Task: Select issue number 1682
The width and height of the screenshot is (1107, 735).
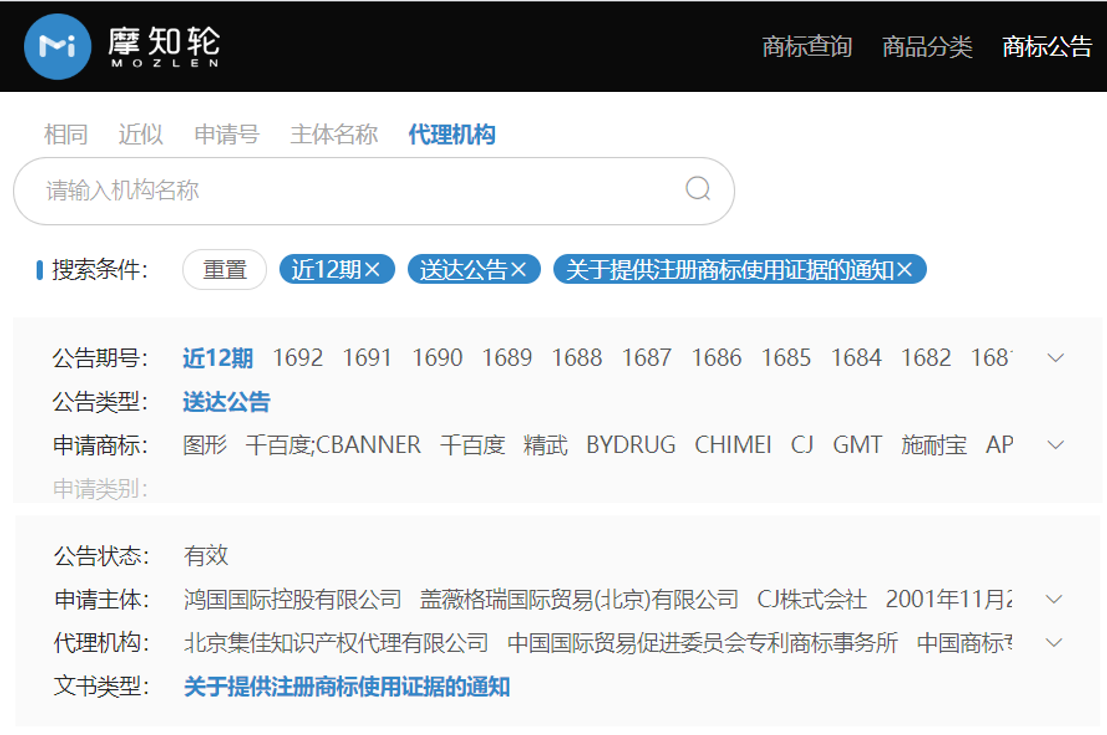Action: [926, 358]
